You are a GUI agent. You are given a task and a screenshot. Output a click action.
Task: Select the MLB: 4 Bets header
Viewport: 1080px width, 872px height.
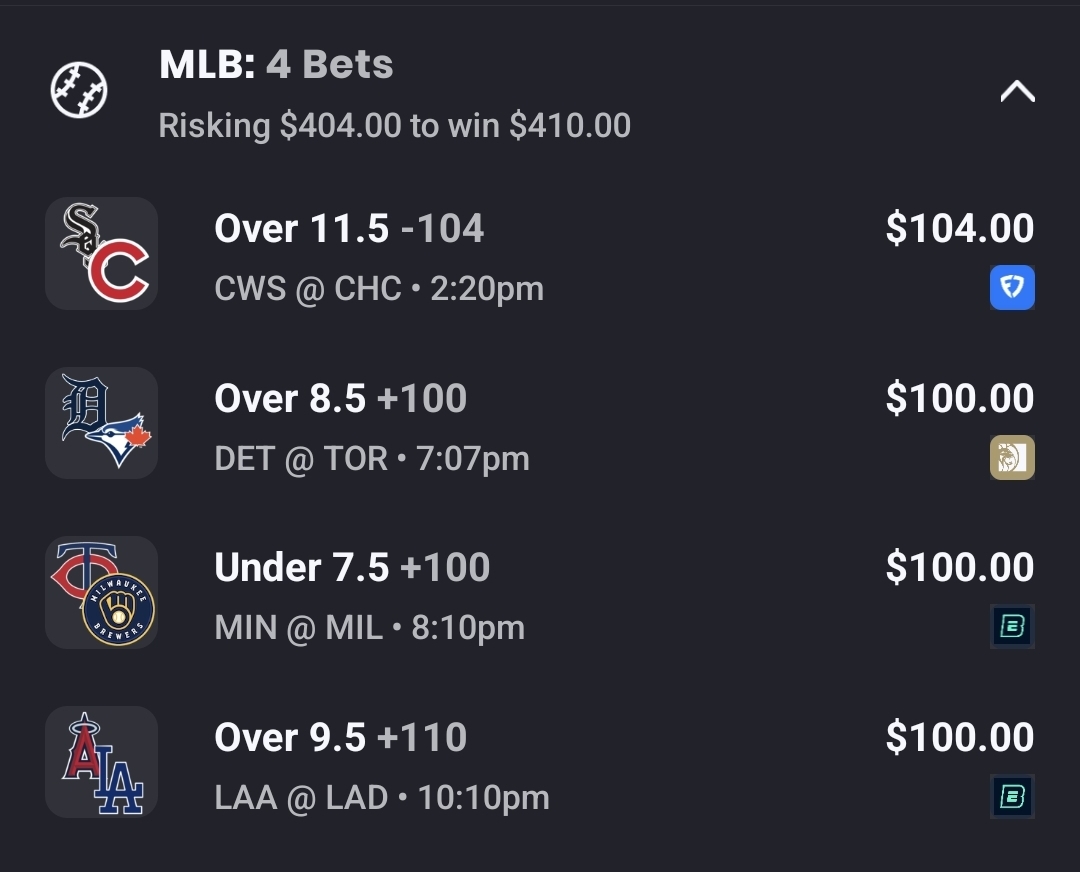pos(276,66)
